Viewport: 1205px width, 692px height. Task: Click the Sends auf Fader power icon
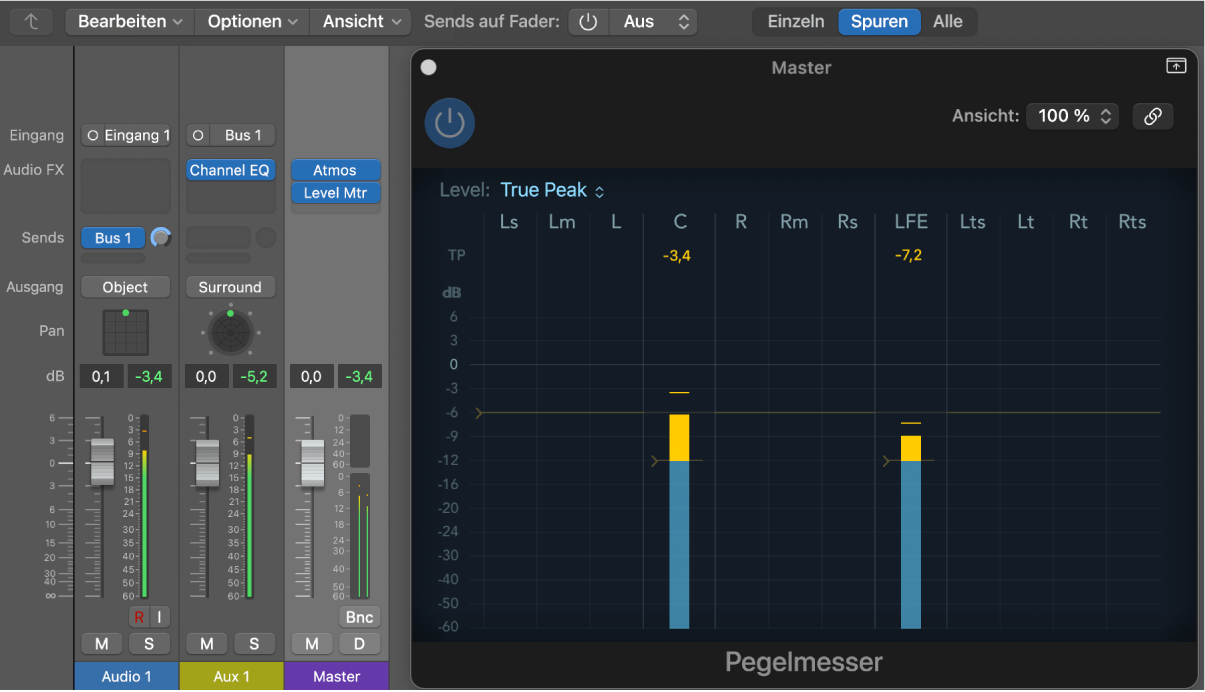point(588,21)
